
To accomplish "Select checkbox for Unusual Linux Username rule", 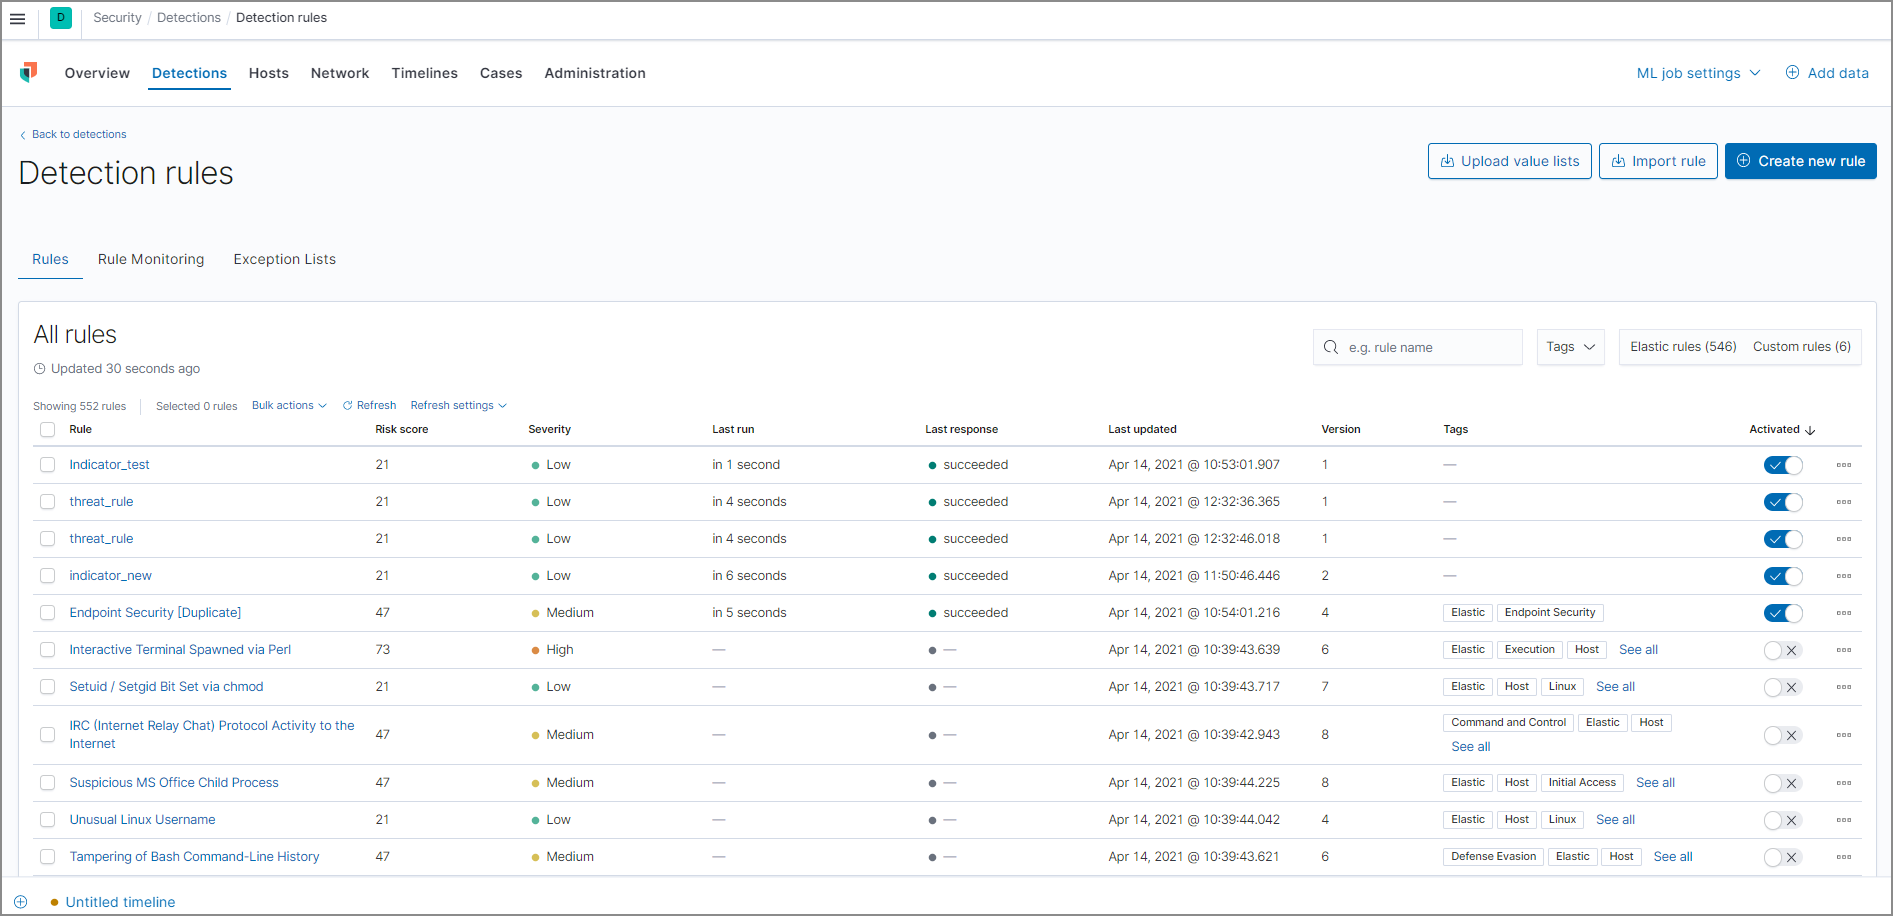I will (47, 820).
